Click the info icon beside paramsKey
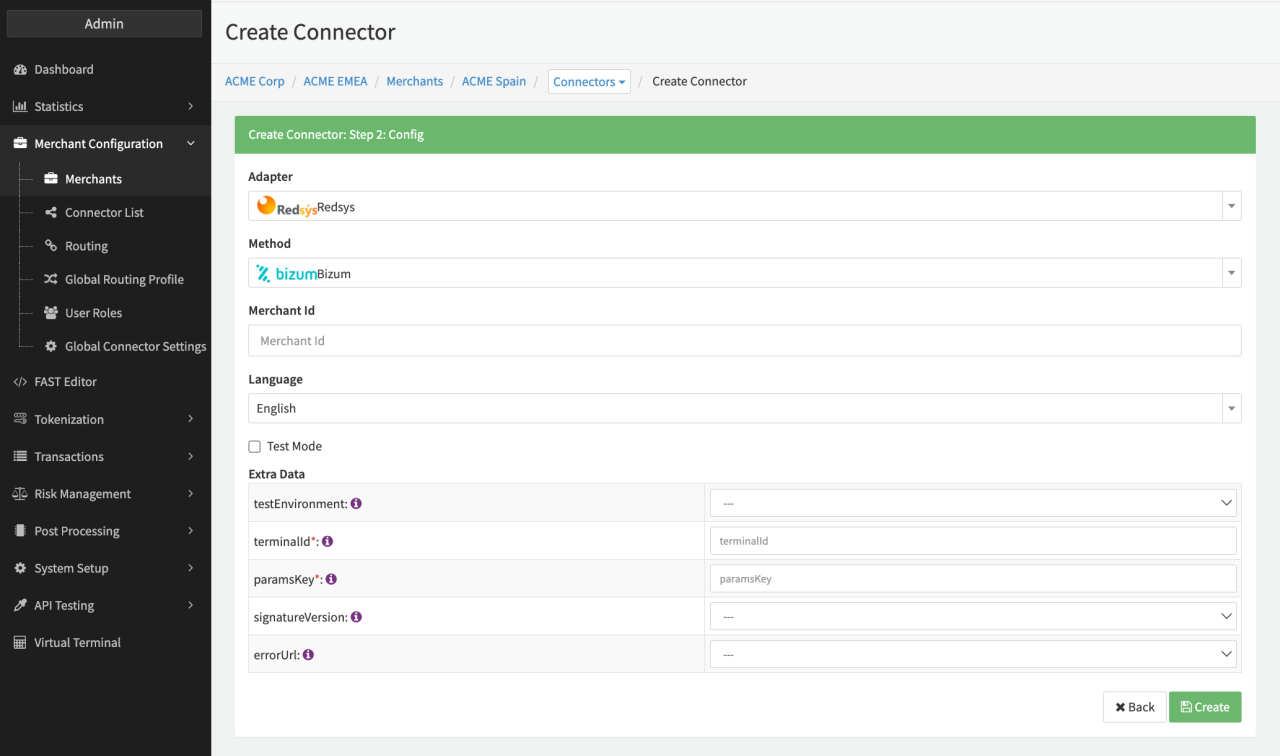This screenshot has width=1280, height=756. 331,579
